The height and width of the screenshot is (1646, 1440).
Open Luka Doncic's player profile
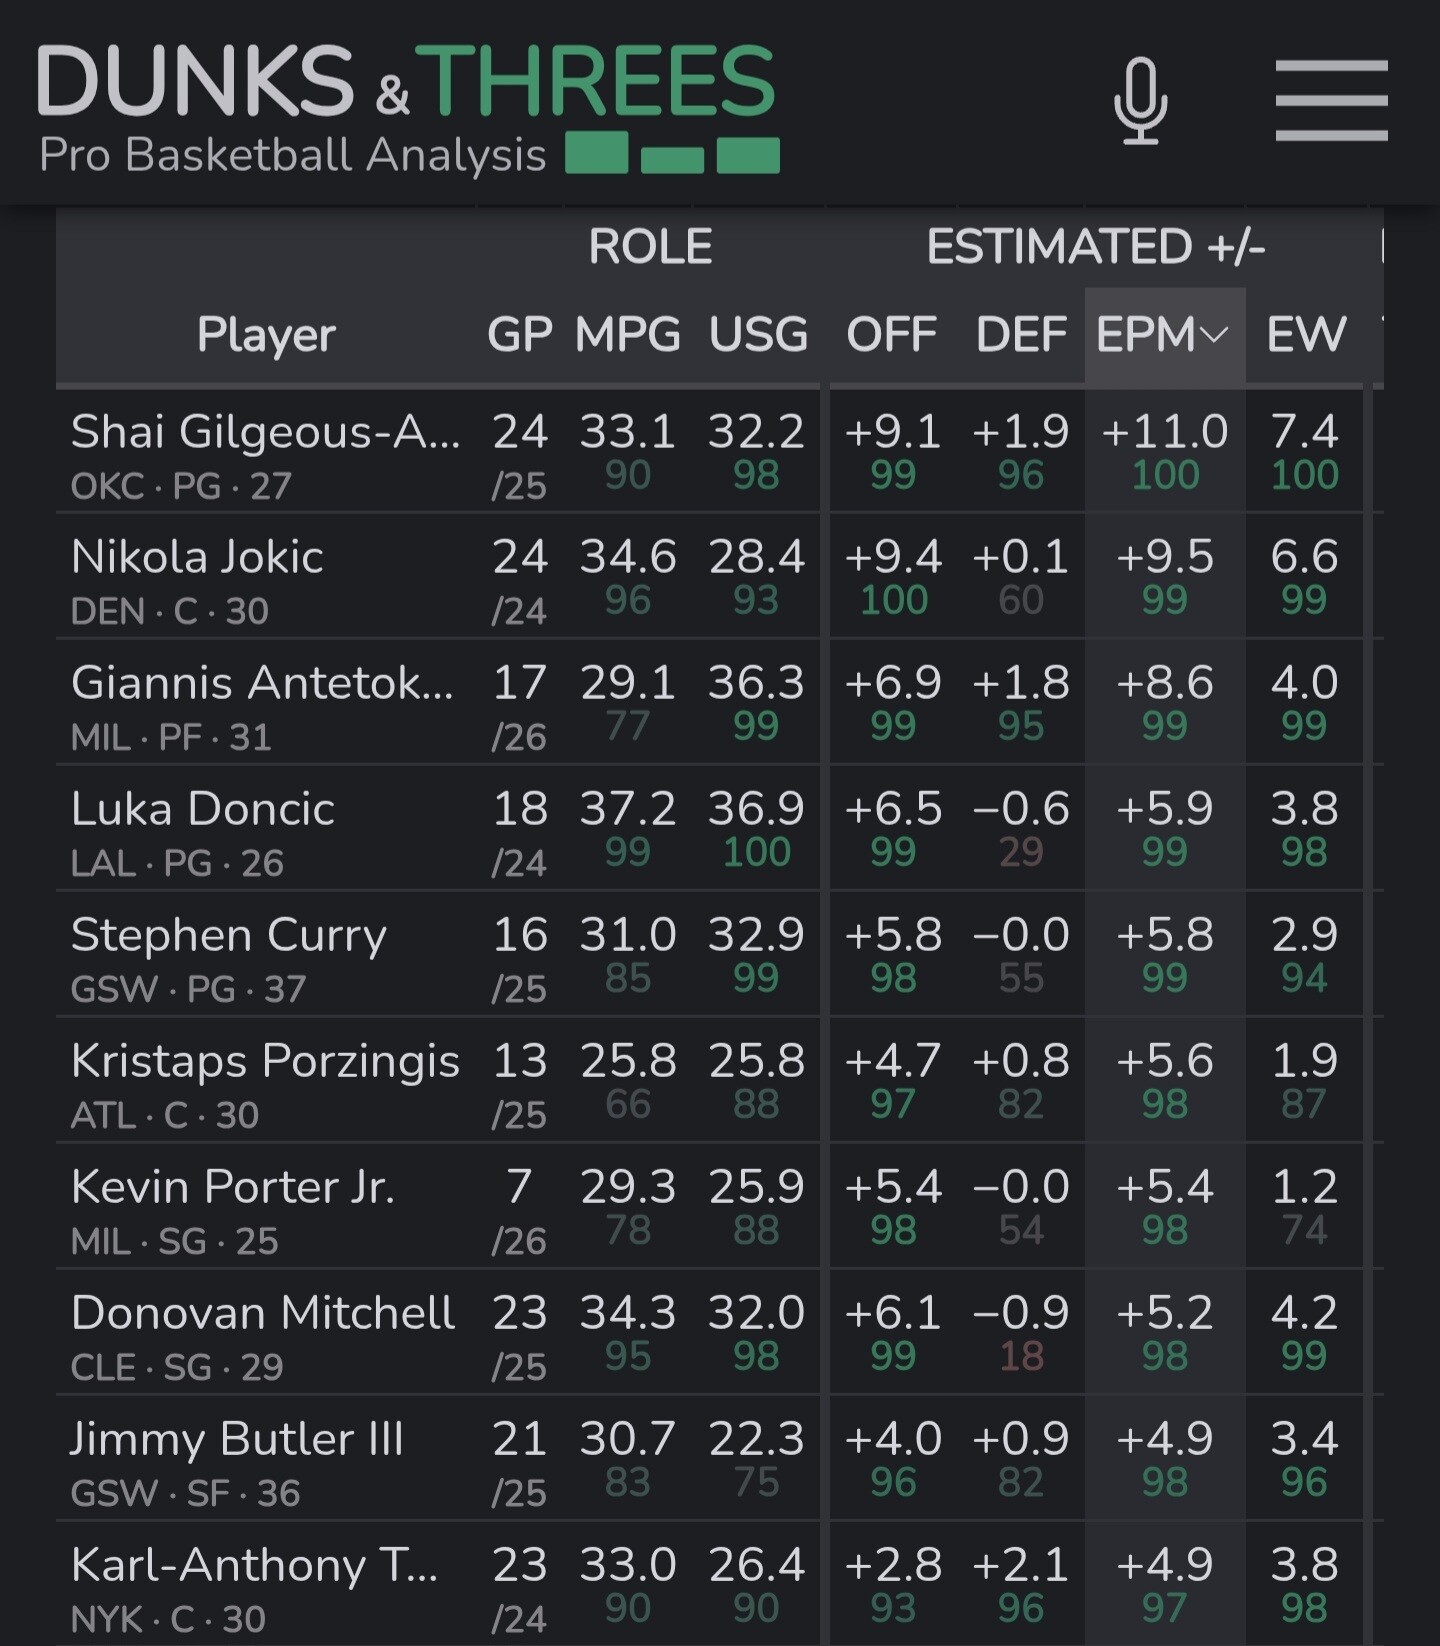tap(203, 809)
